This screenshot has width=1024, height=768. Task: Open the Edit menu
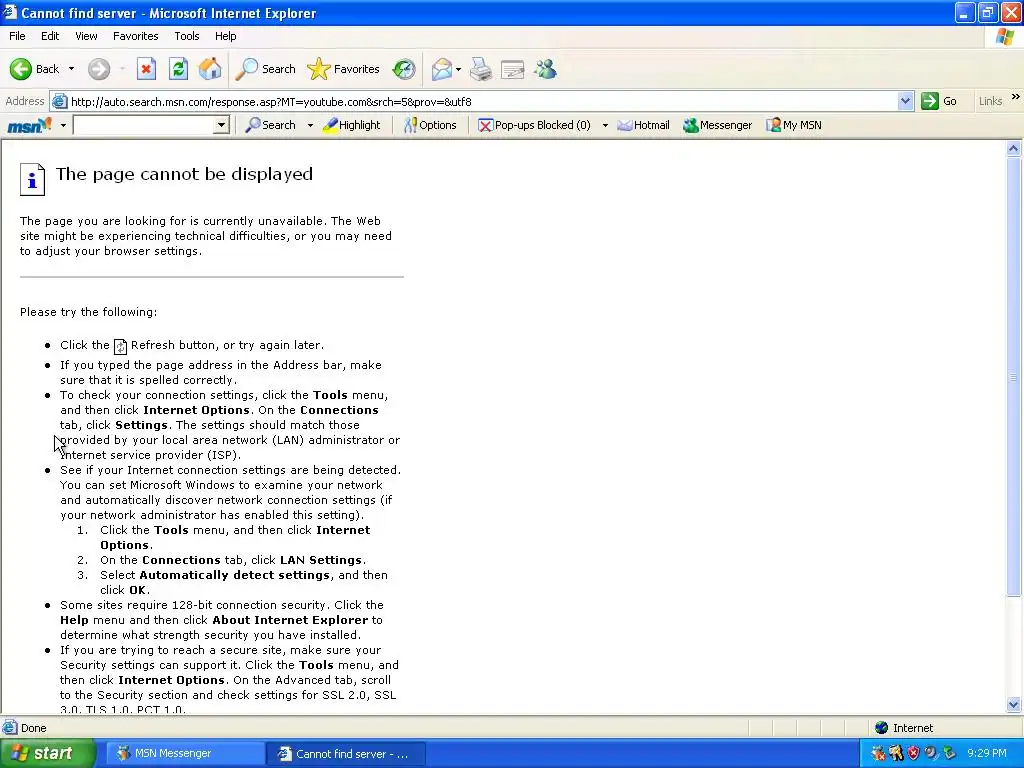coord(50,36)
